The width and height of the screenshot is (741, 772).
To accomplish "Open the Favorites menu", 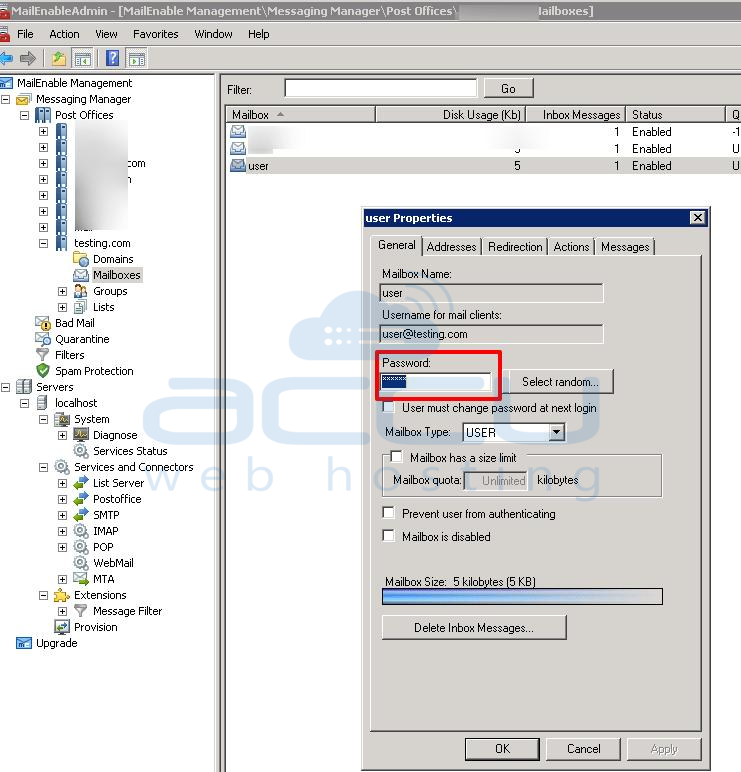I will (156, 34).
